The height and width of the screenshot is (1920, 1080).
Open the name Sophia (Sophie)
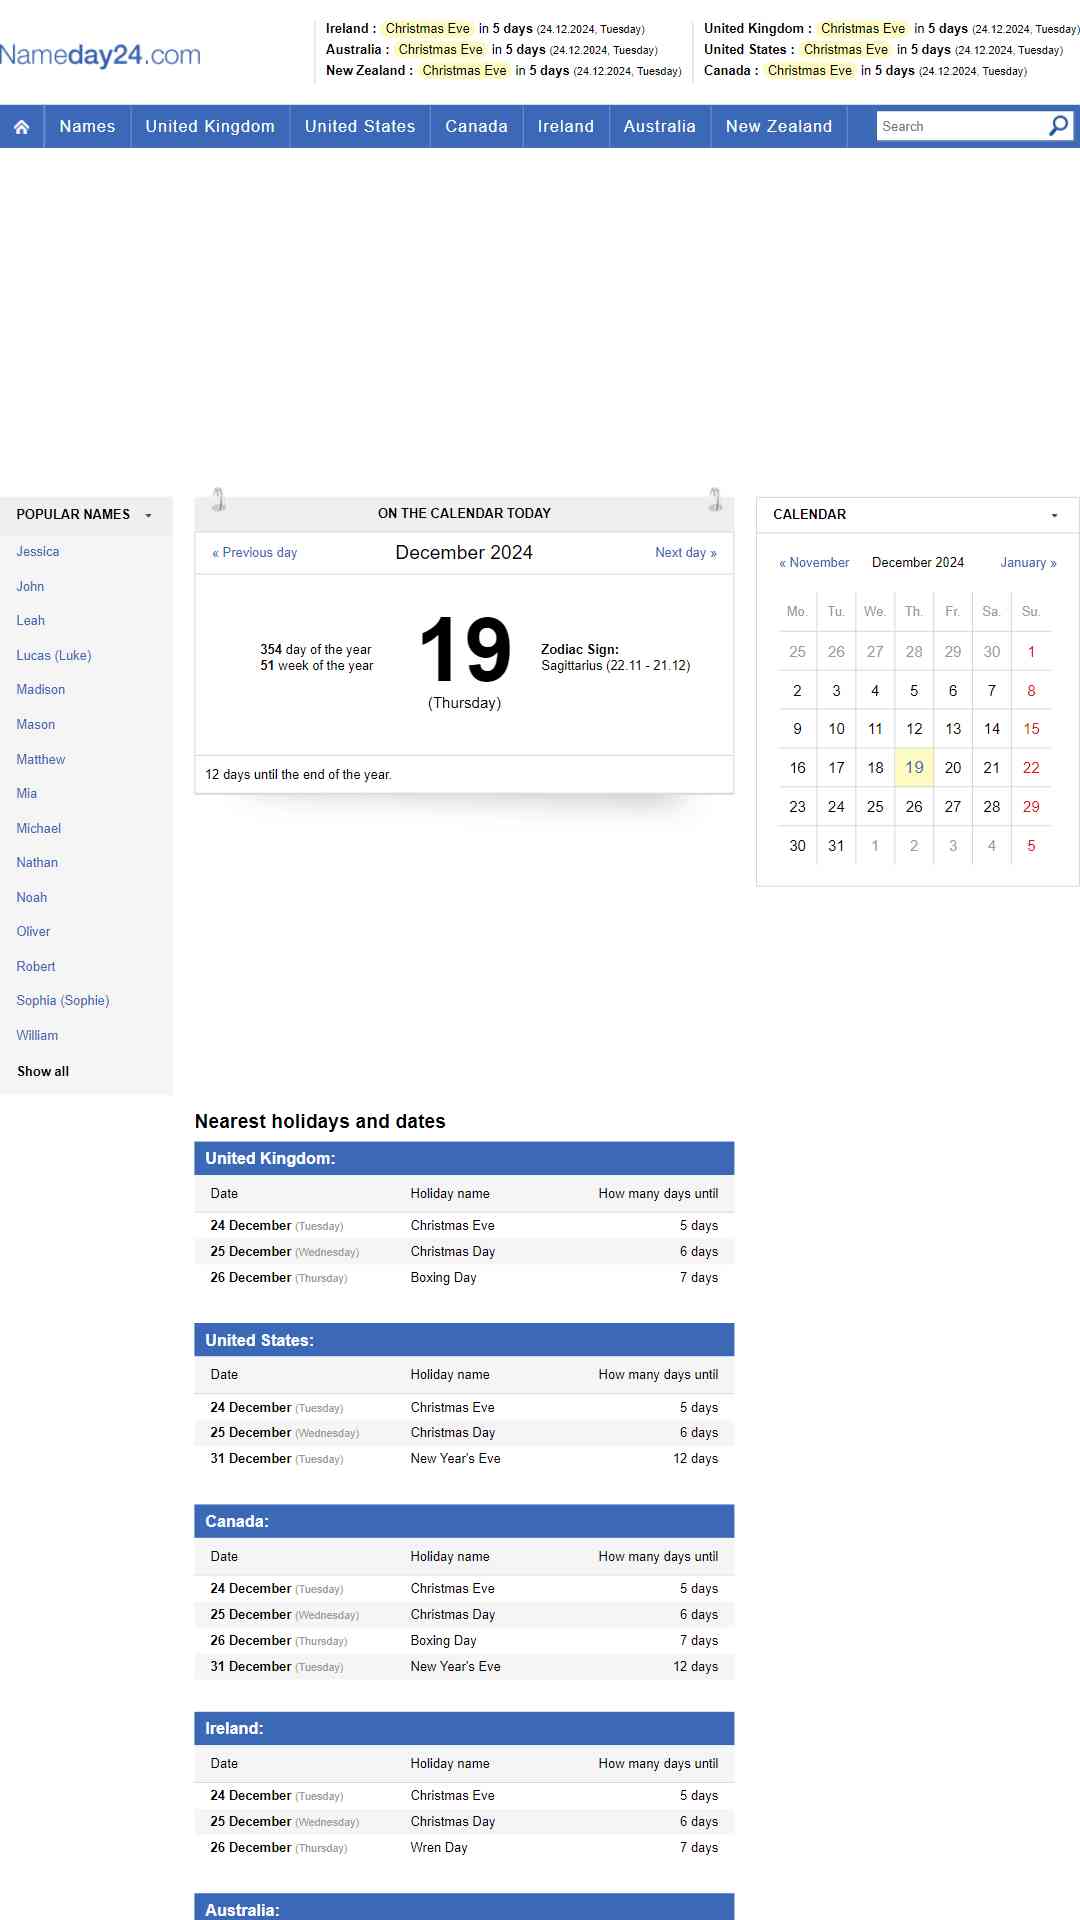pos(63,1001)
